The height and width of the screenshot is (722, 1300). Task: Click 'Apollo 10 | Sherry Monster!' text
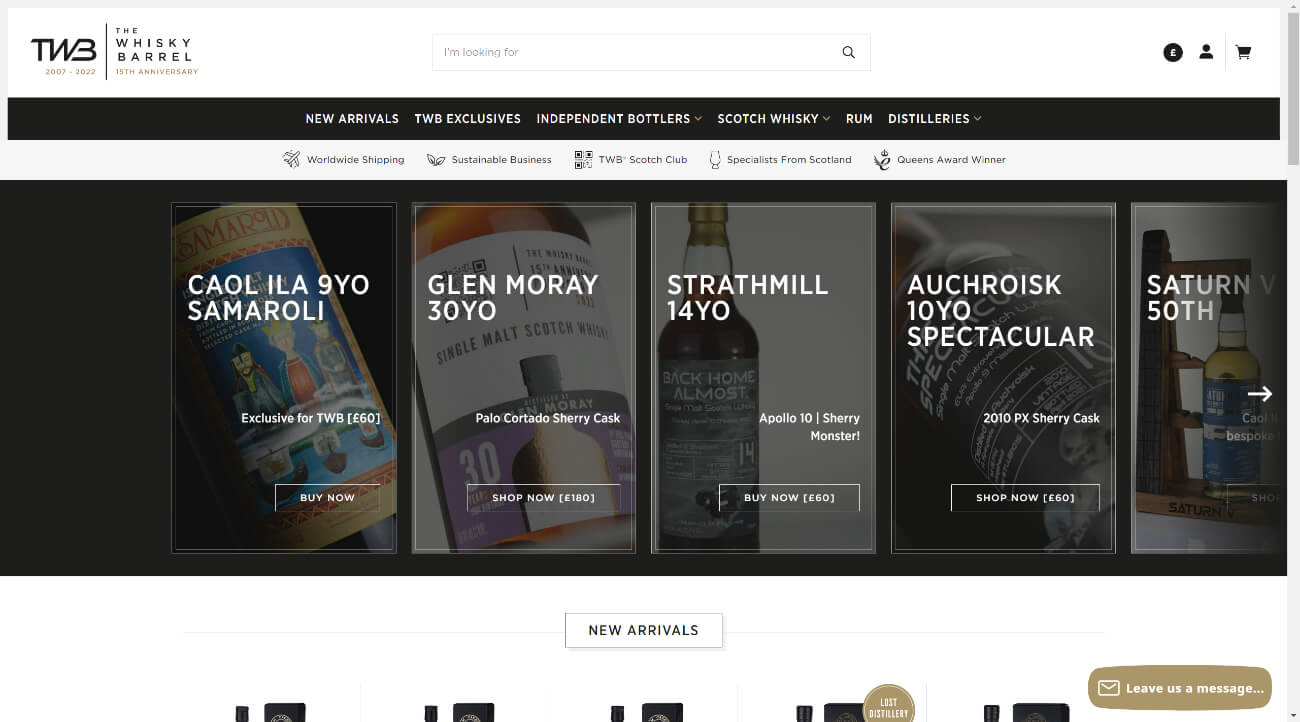pyautogui.click(x=809, y=427)
